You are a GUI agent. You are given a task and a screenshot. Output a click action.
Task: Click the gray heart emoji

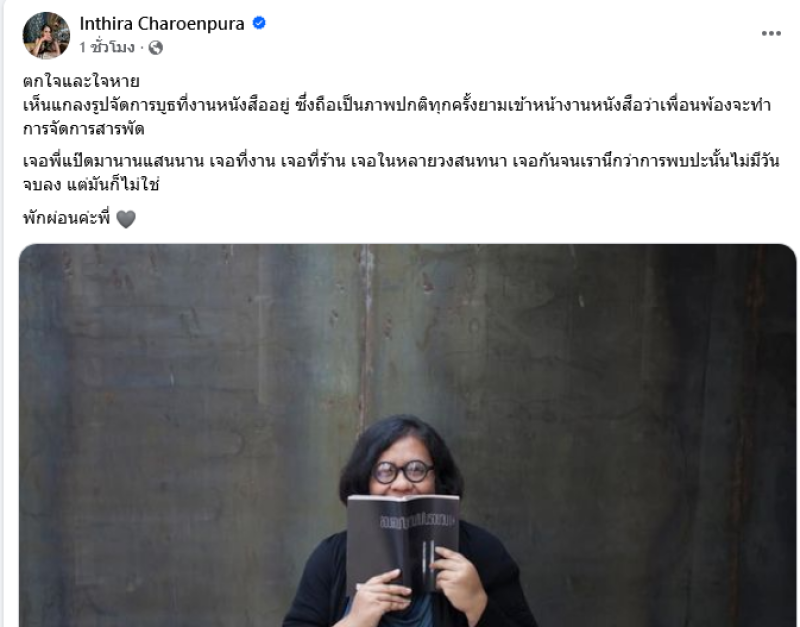click(126, 219)
